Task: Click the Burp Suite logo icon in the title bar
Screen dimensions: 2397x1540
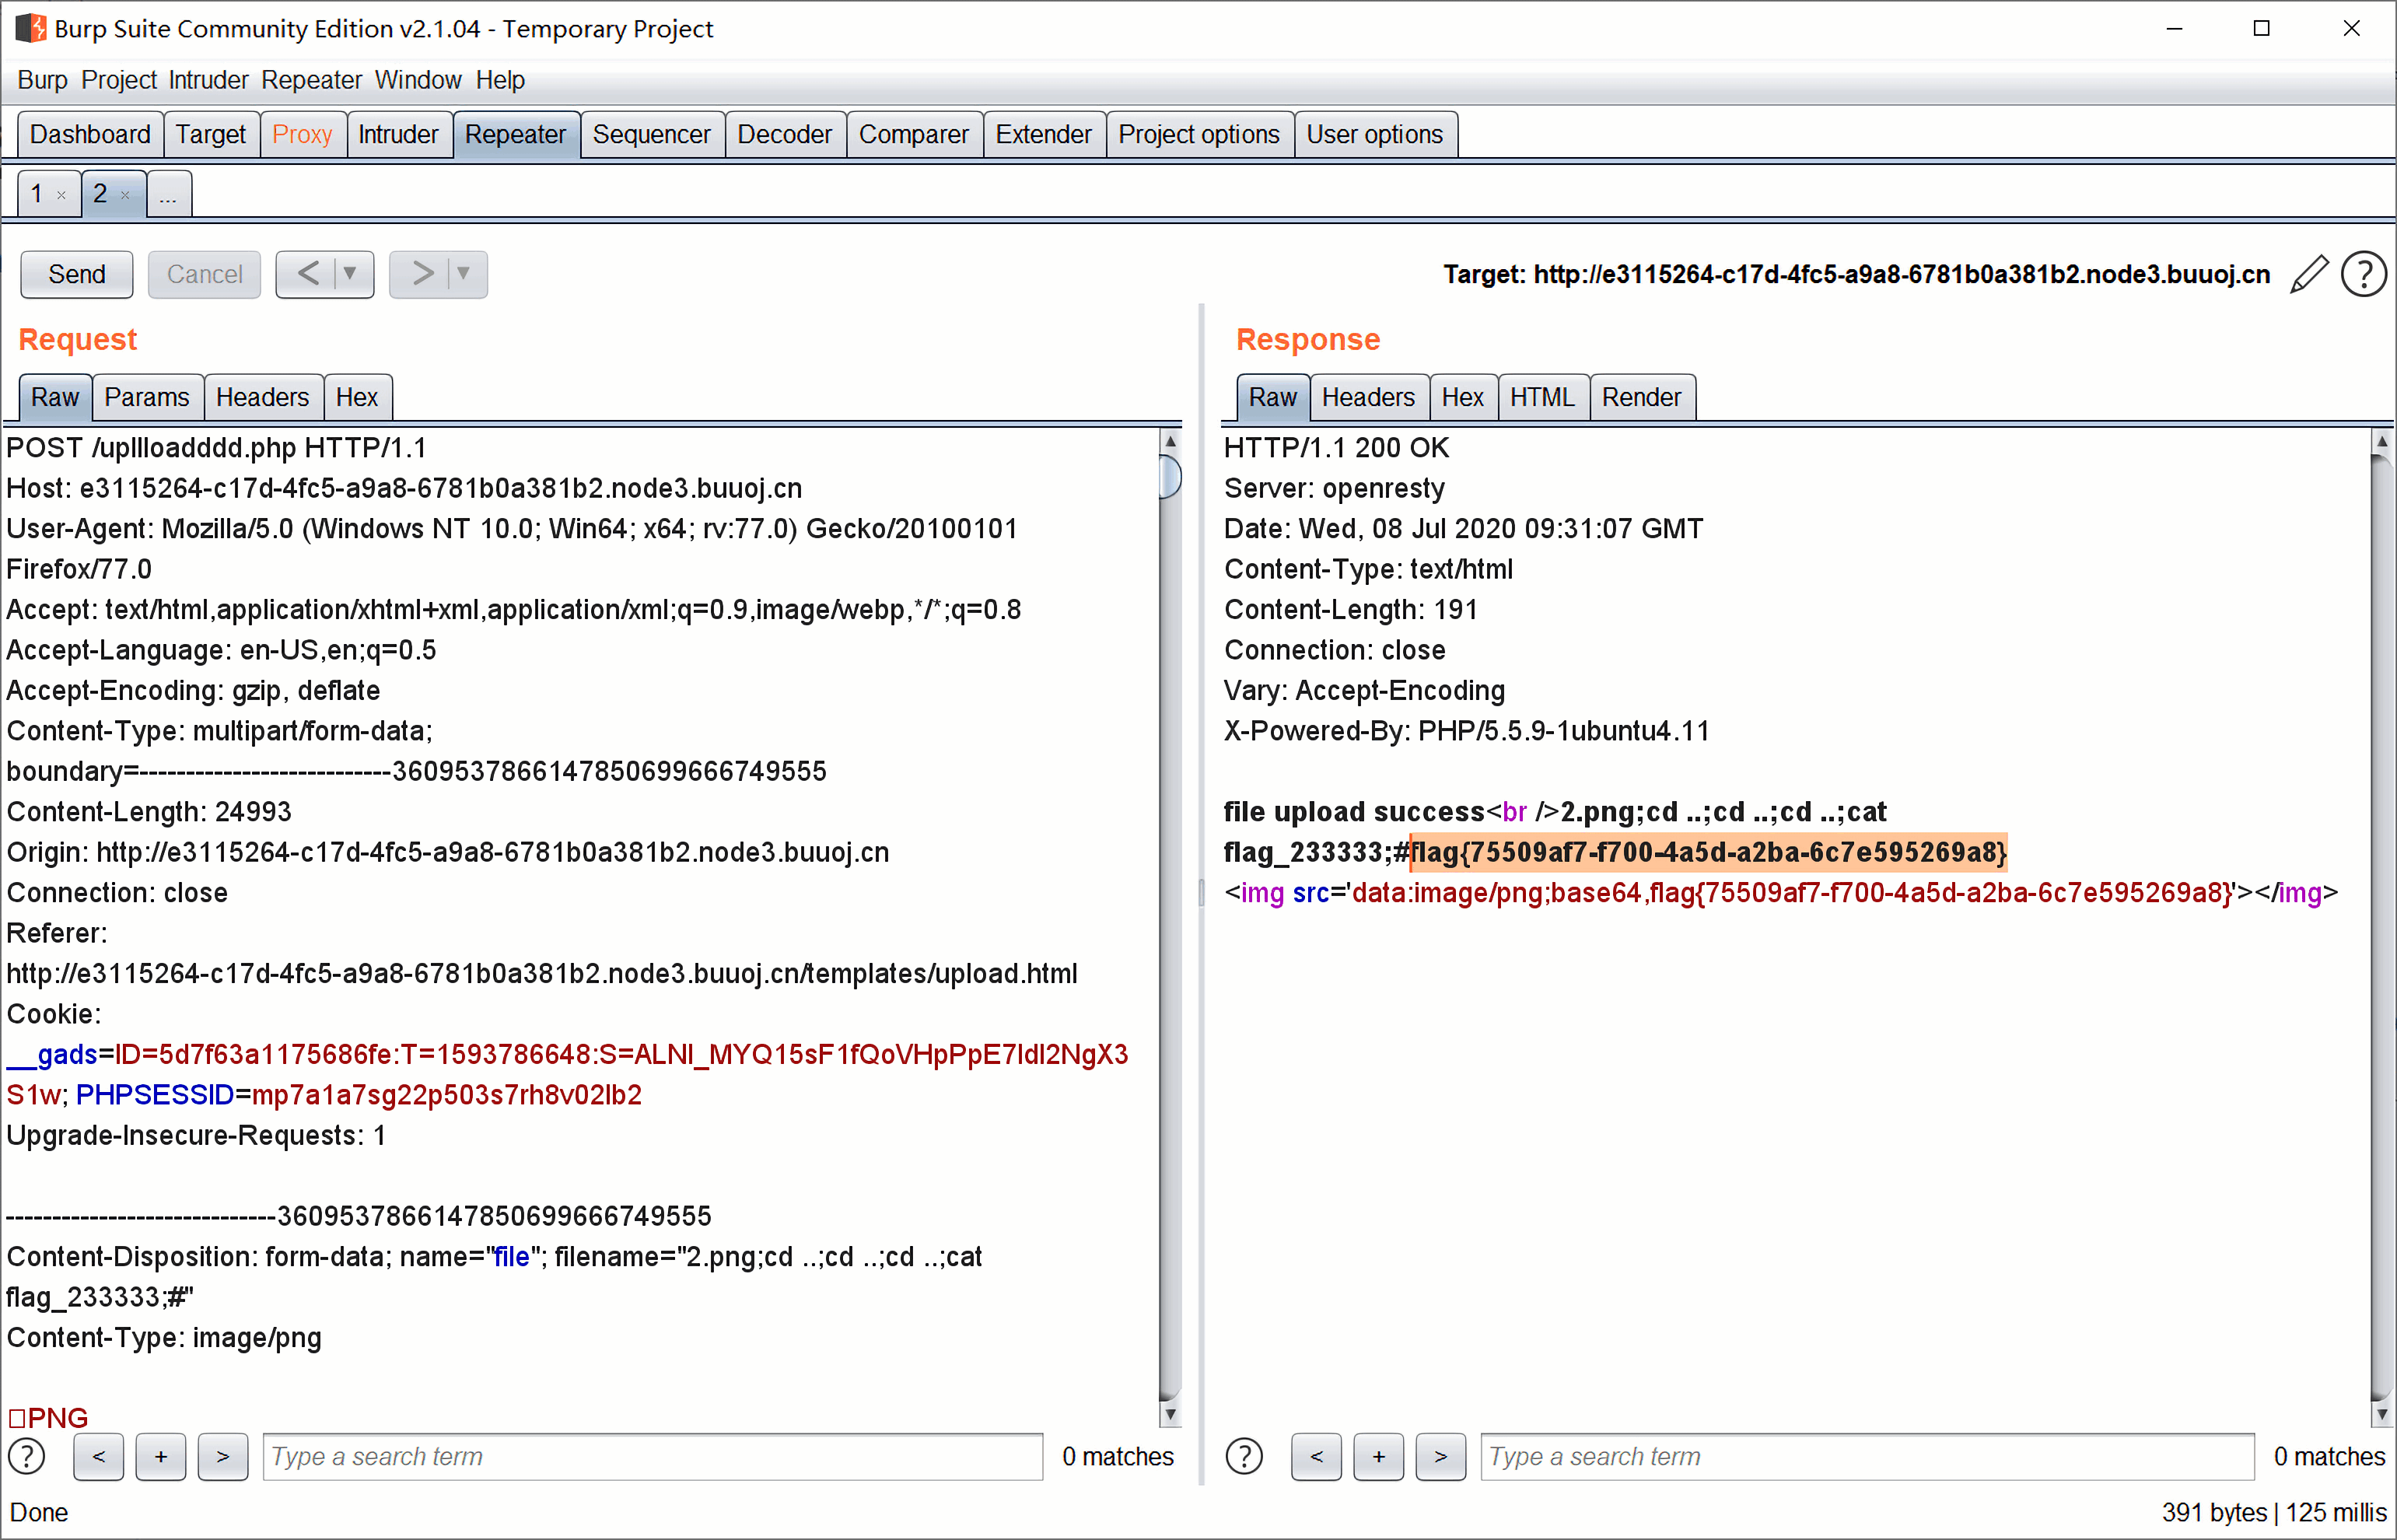Action: click(x=30, y=28)
